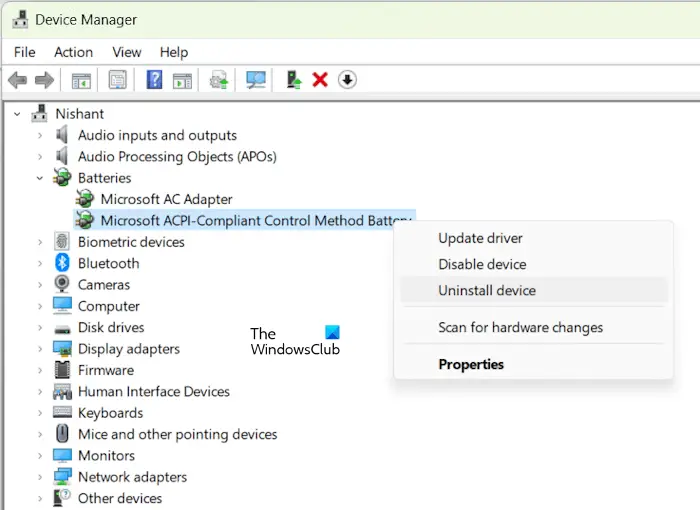
Task: Select the Disk drives label
Action: point(111,327)
